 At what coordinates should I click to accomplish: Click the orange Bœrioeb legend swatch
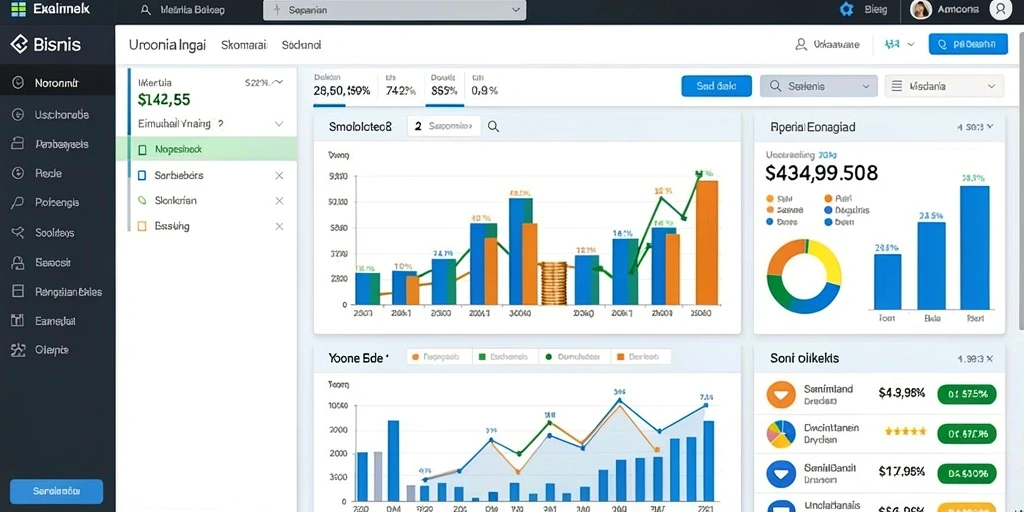(x=622, y=357)
